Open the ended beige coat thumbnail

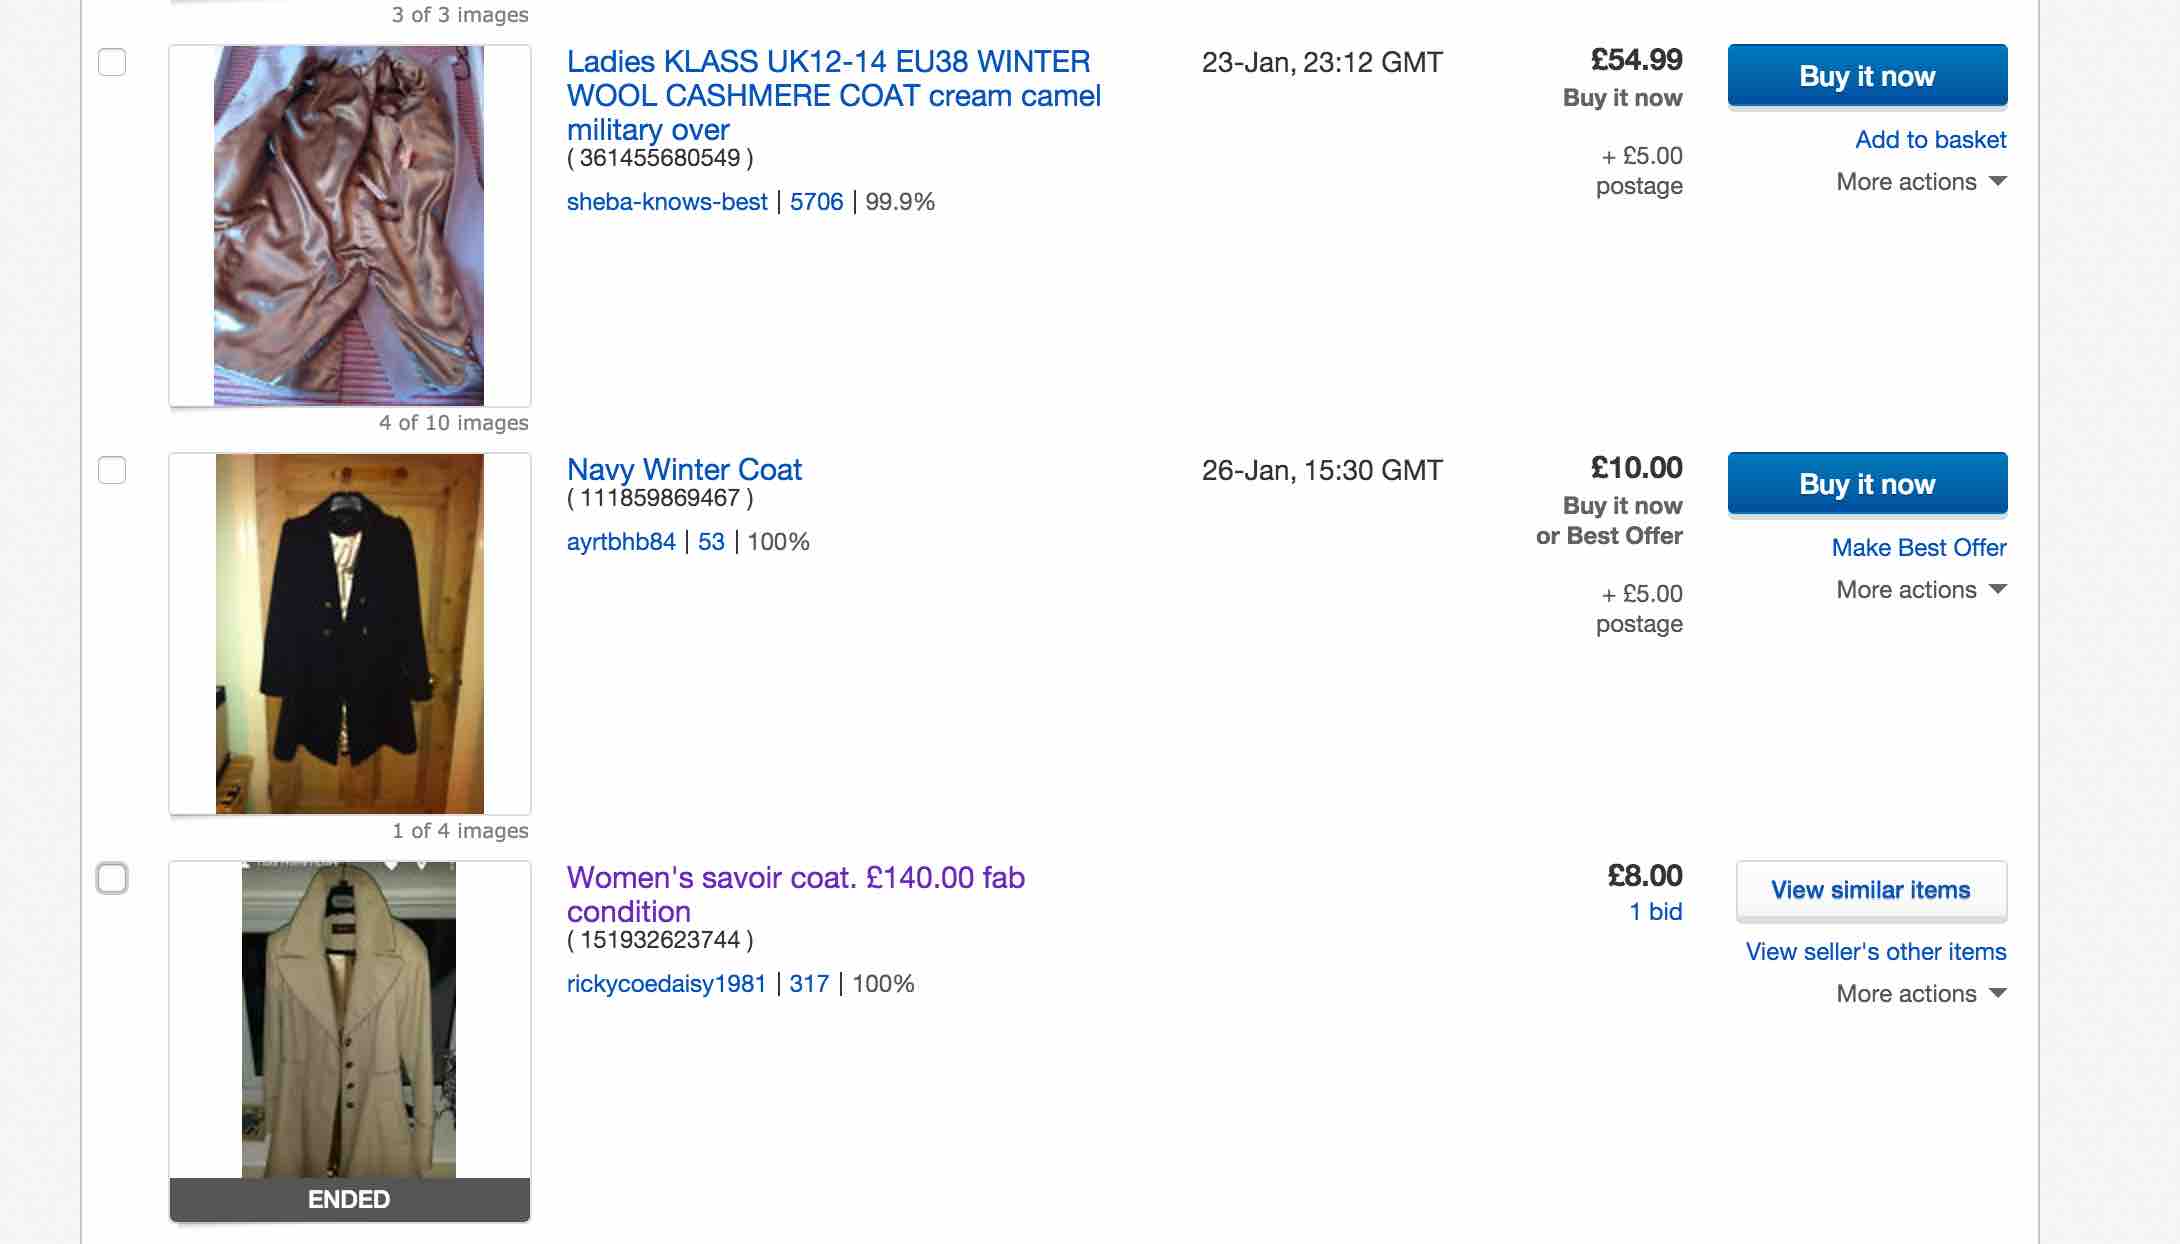click(x=349, y=1020)
